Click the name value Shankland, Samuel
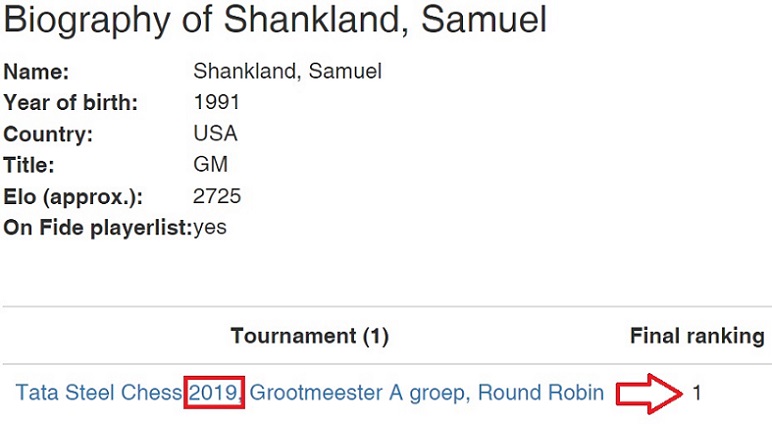 tap(287, 72)
